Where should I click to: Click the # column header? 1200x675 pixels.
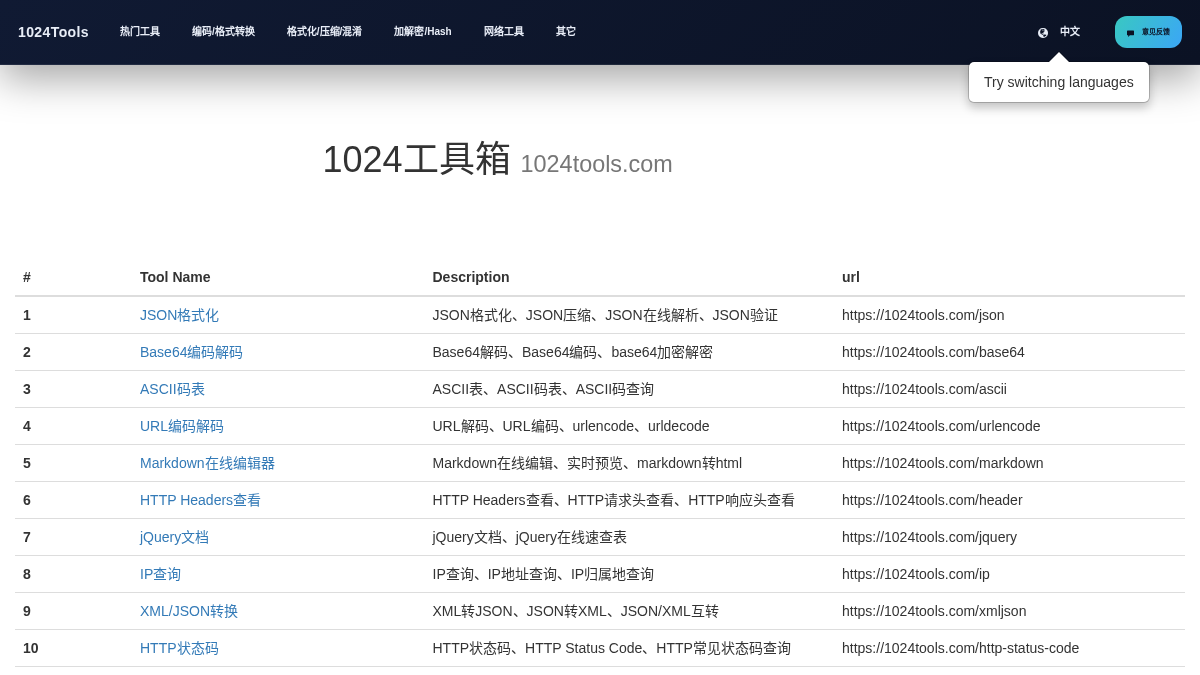[x=27, y=277]
